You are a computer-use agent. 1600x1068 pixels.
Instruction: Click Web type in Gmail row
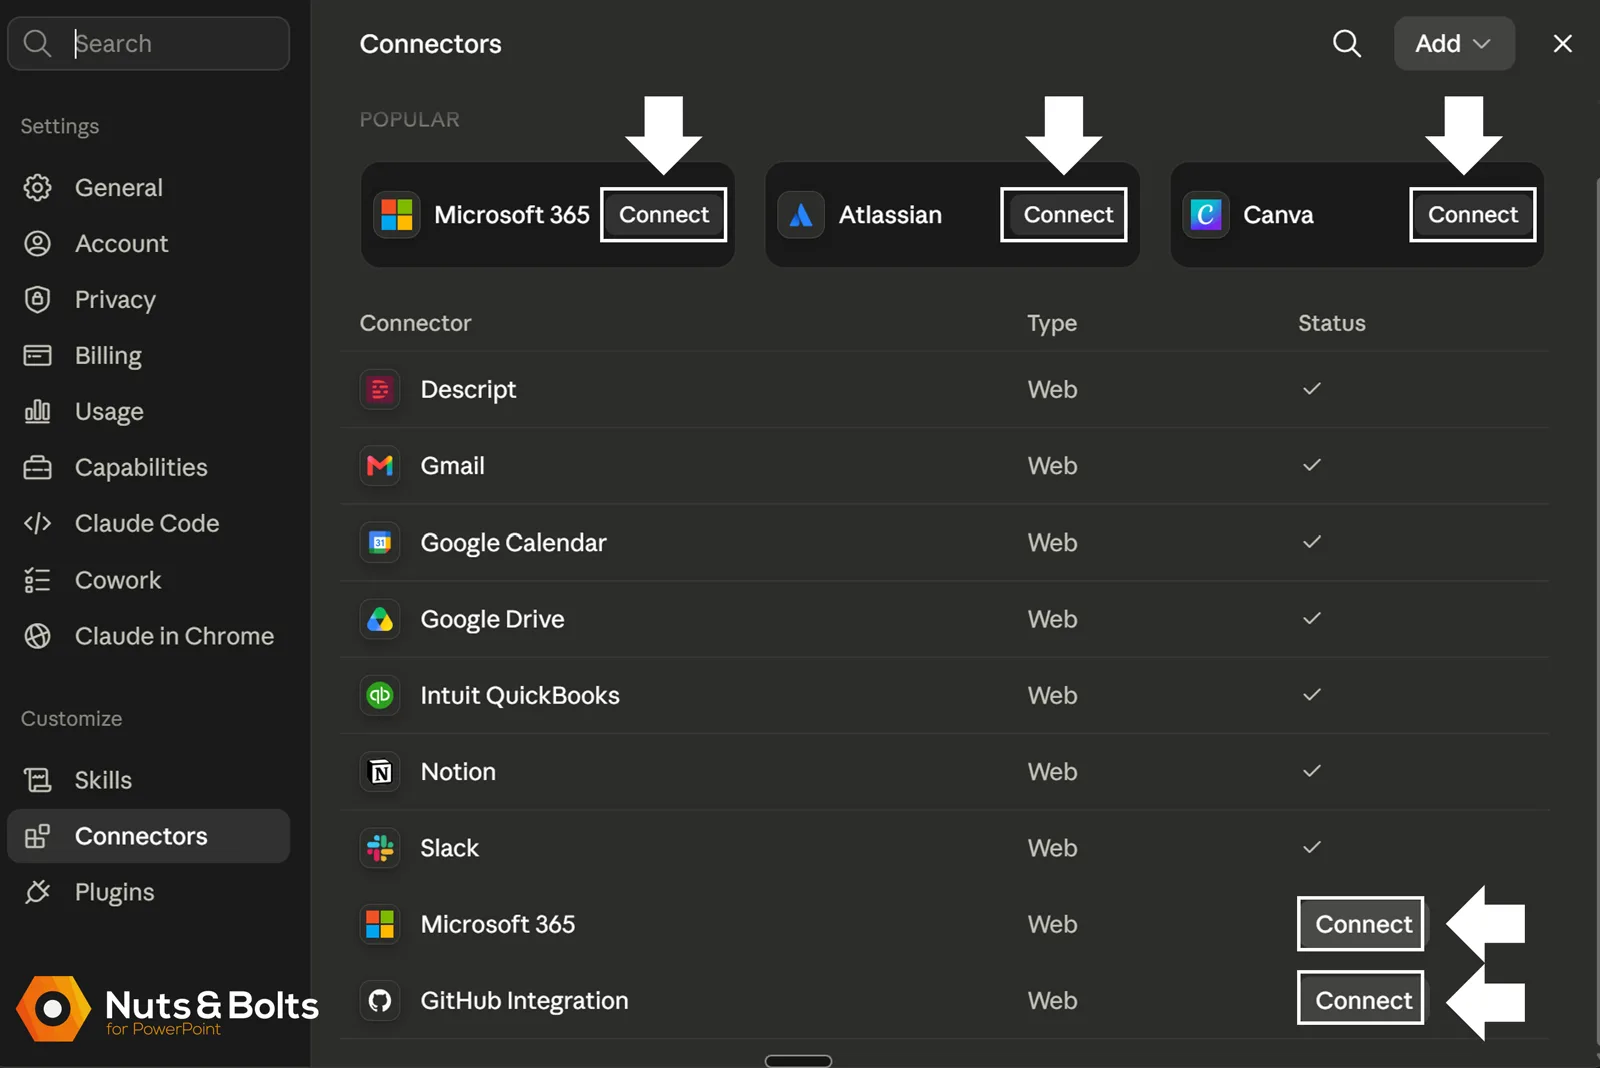[x=1052, y=466]
